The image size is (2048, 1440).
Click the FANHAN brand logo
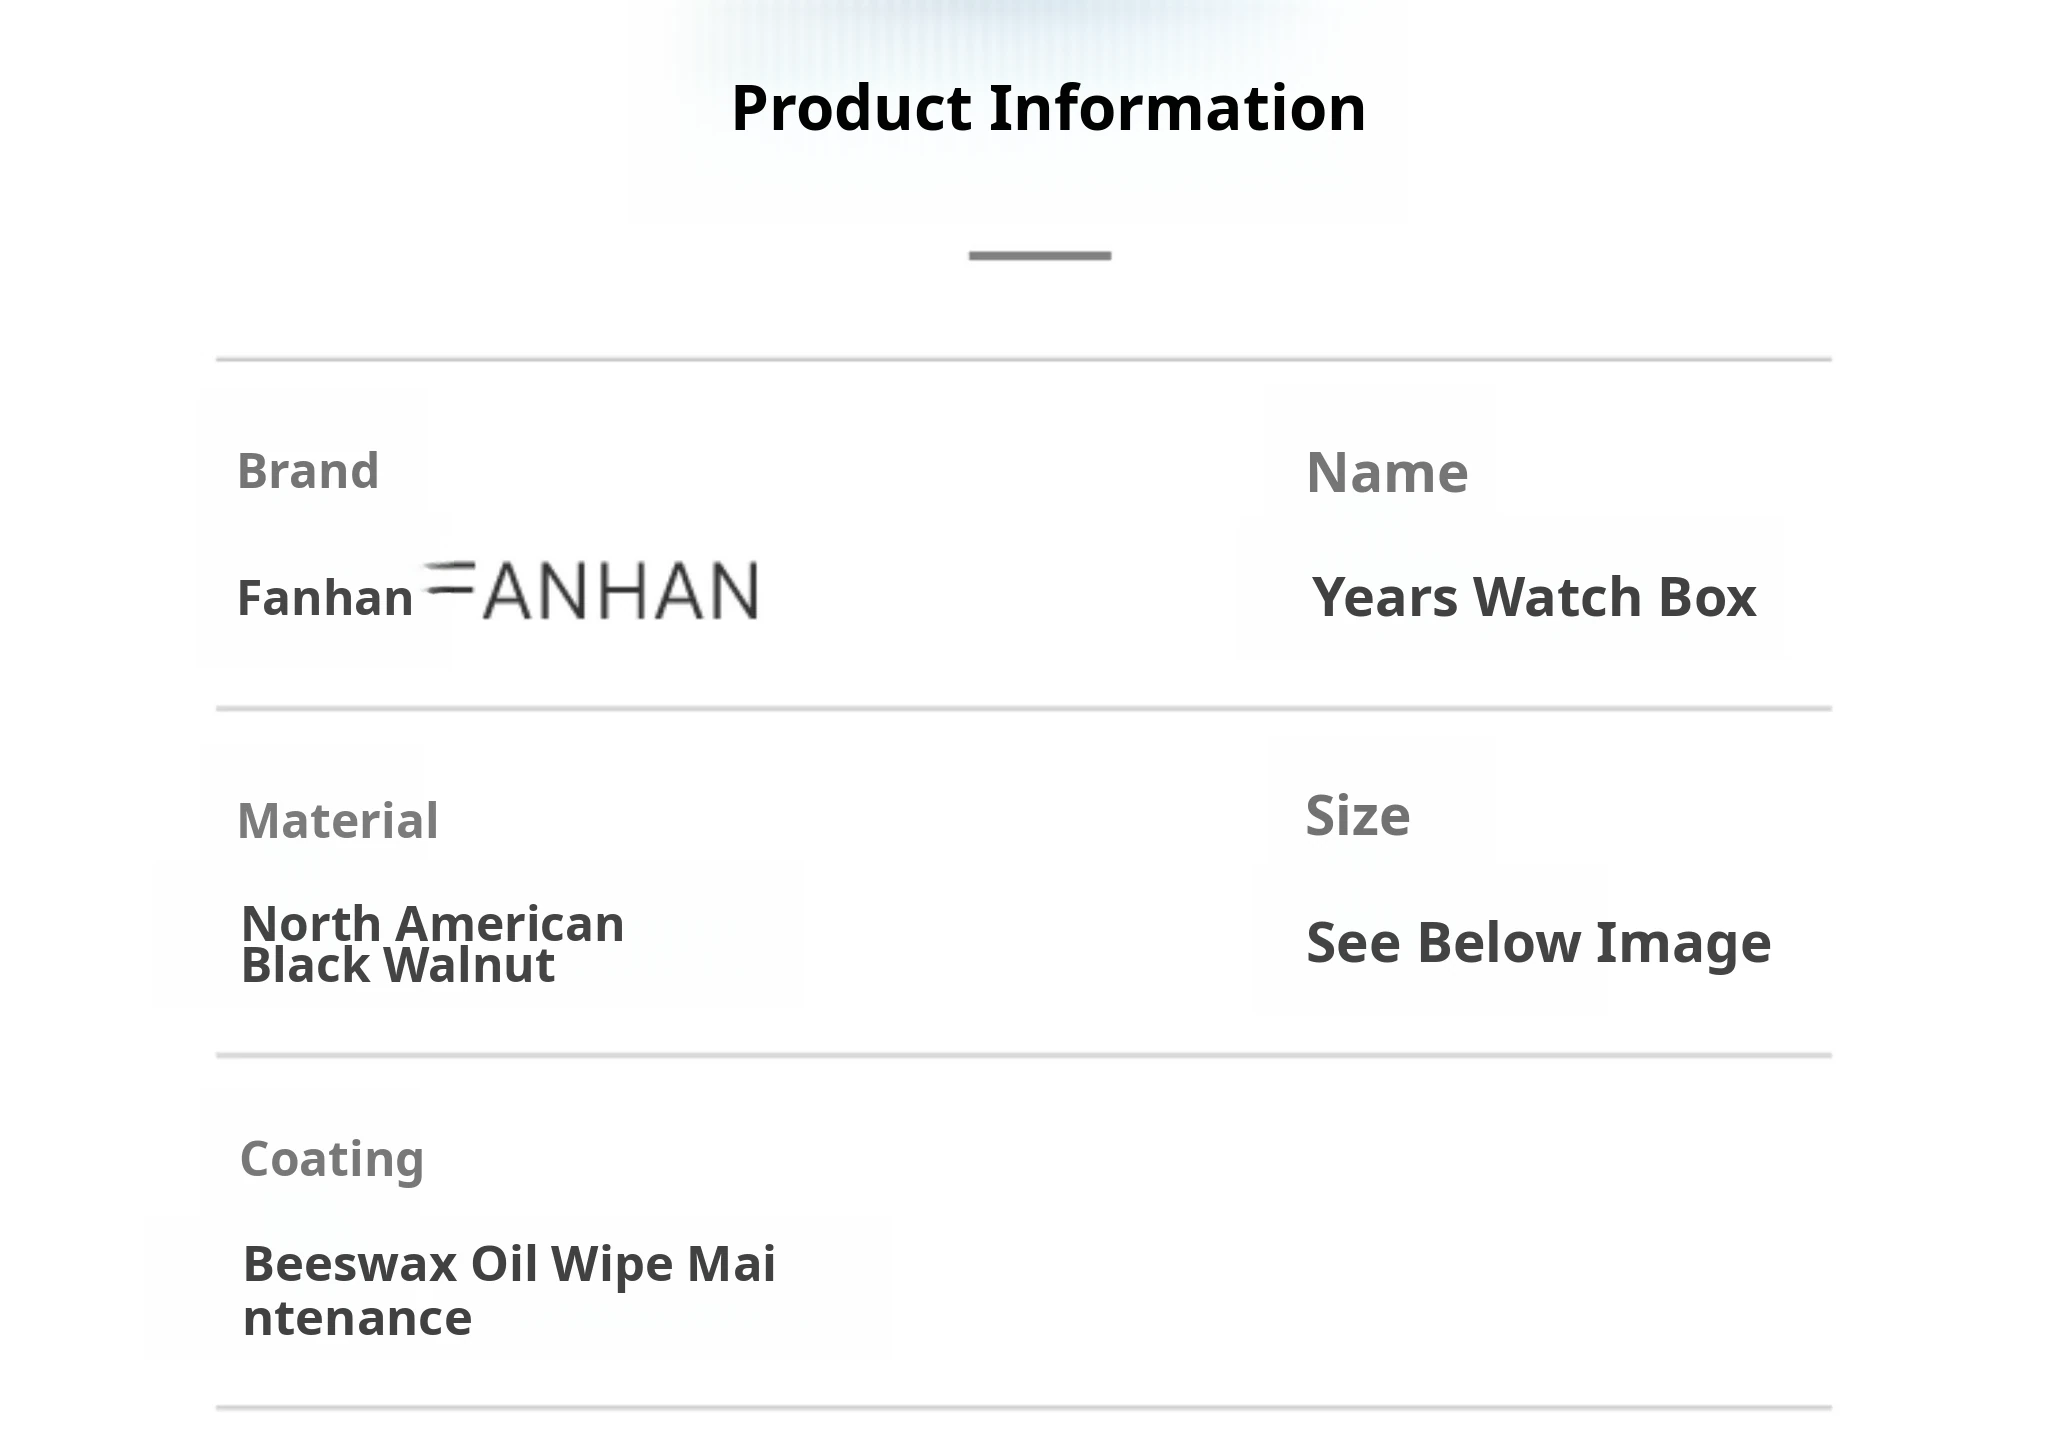point(591,590)
